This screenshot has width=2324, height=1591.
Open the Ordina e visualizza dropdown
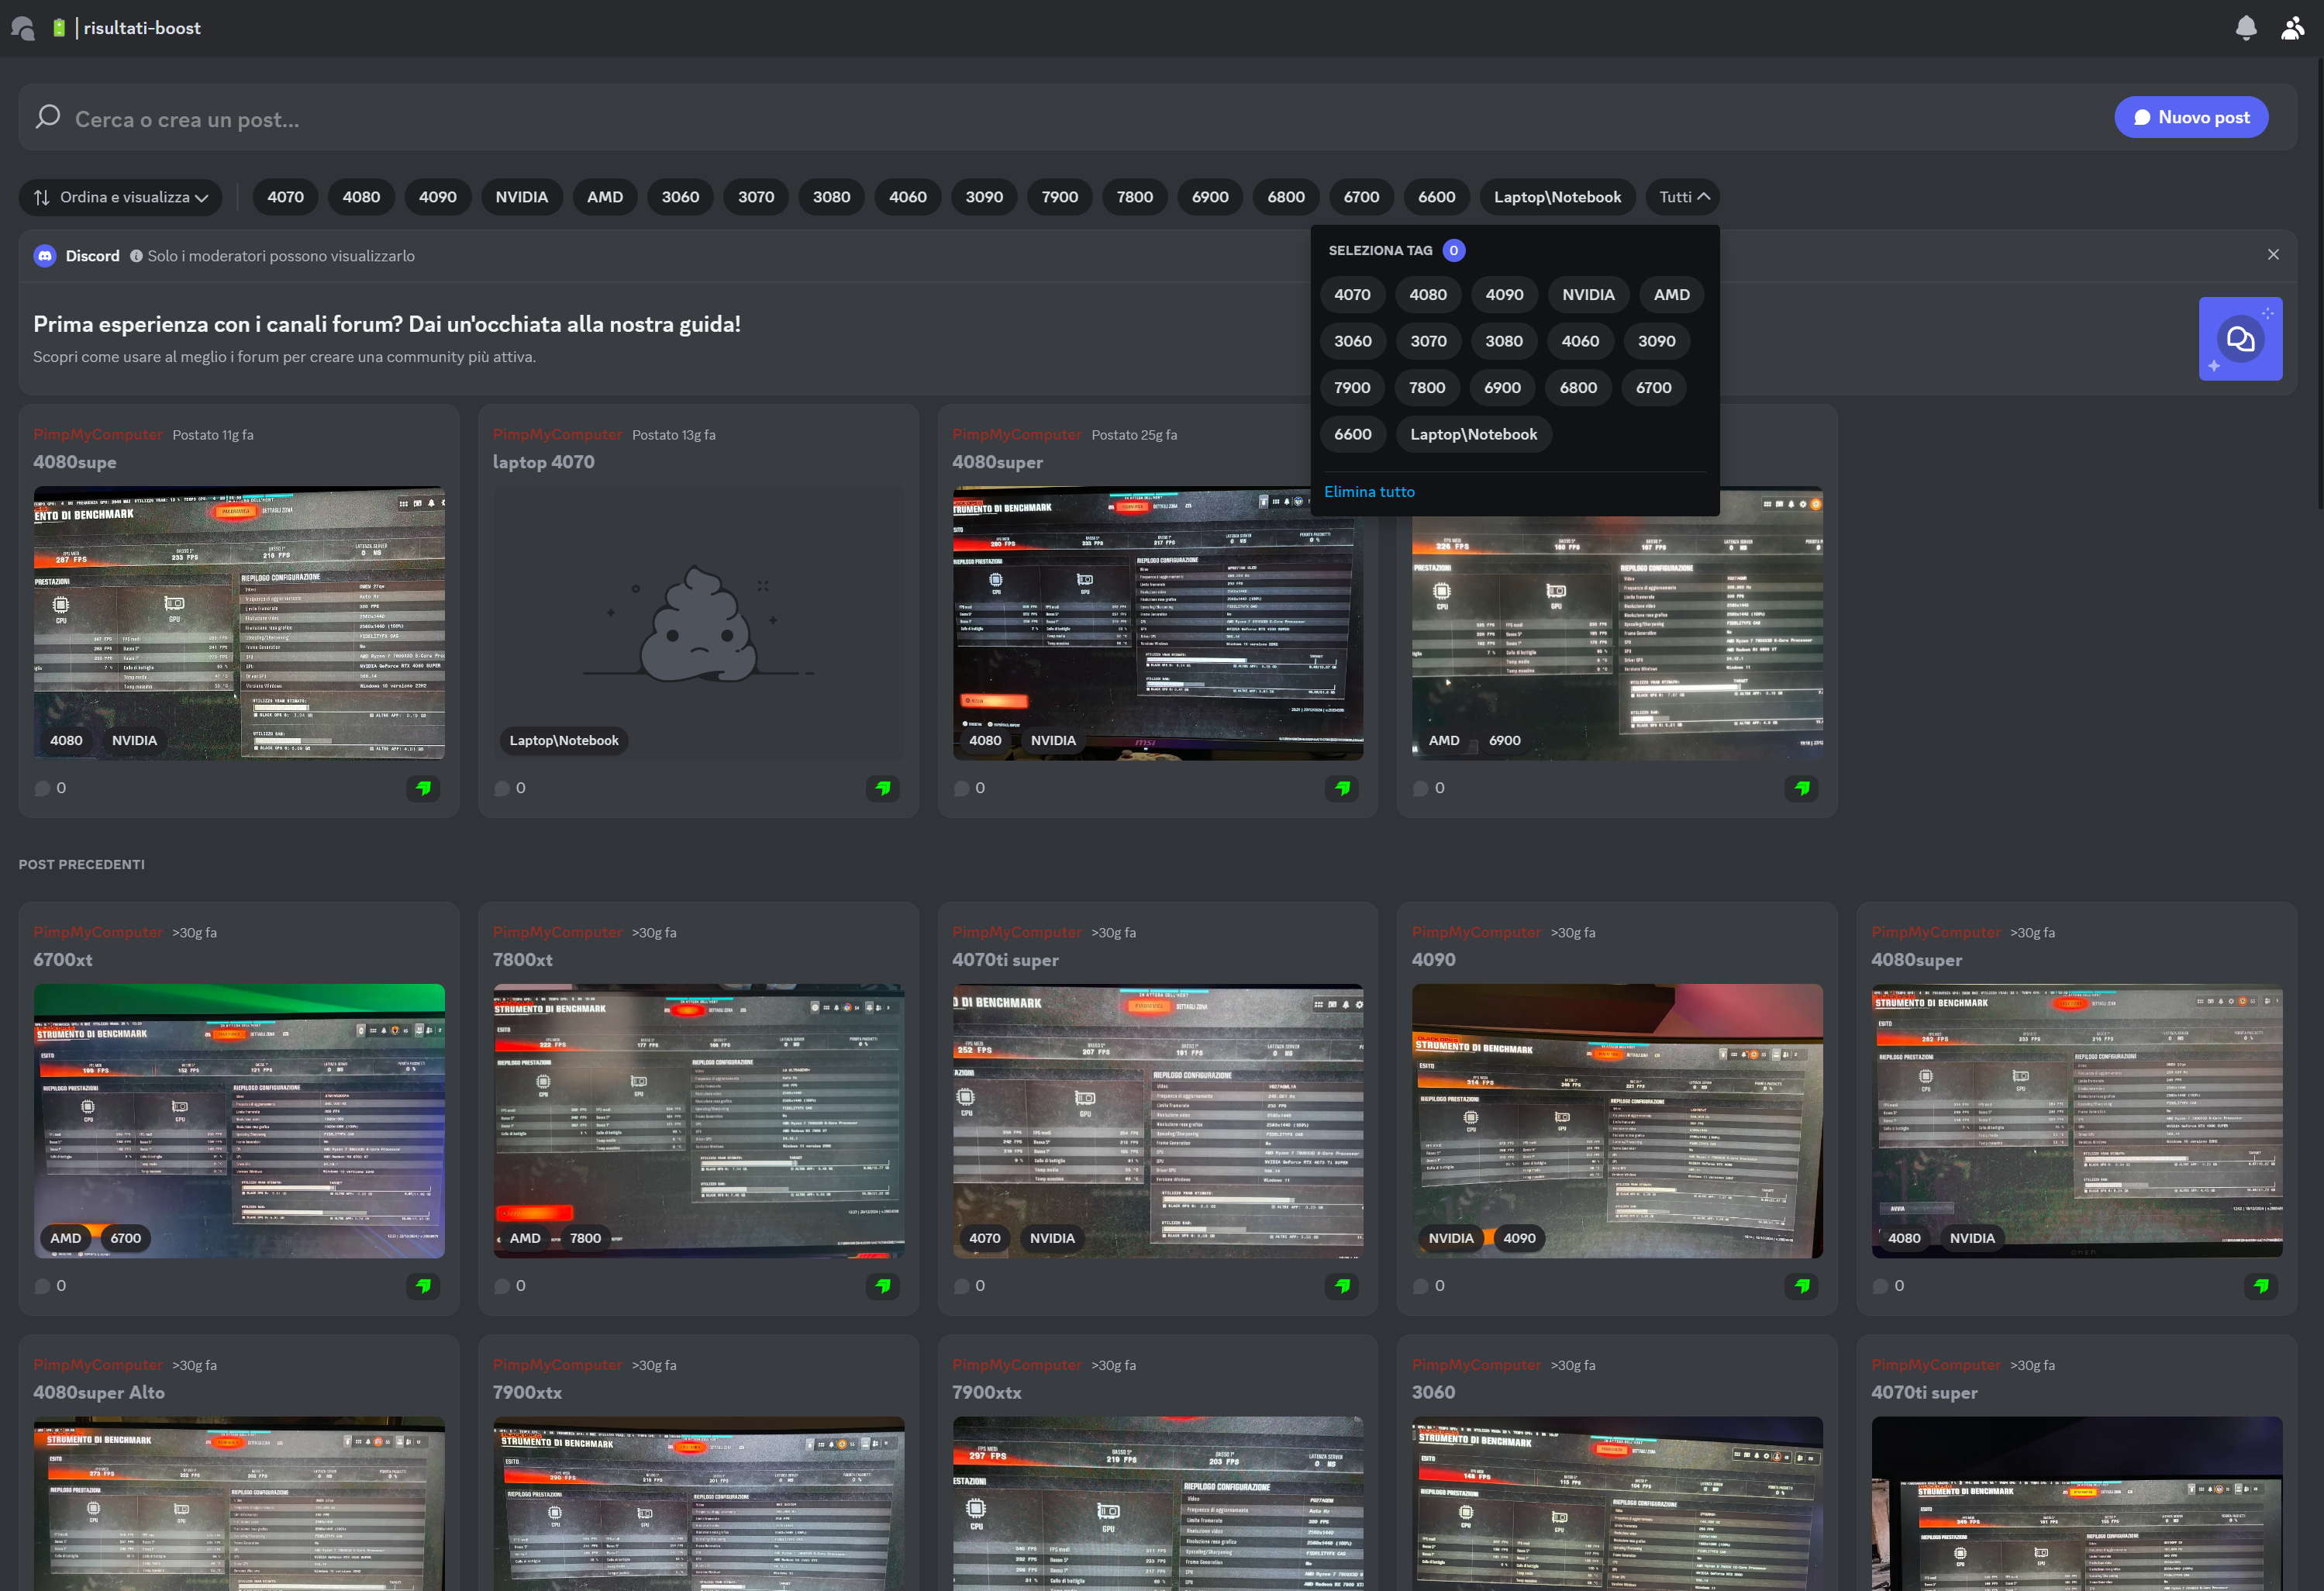120,197
